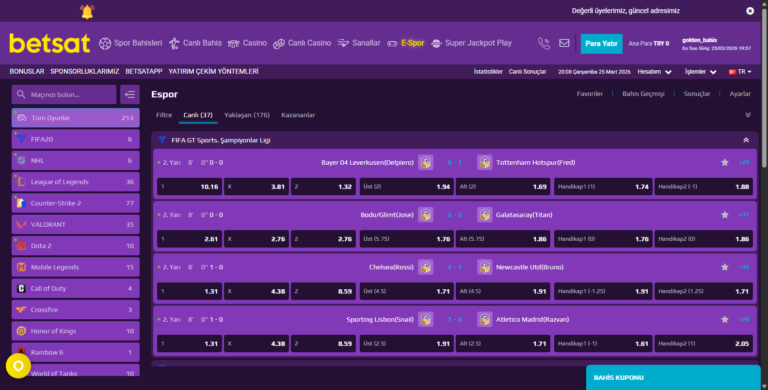Open Canlı Sonuçlar link
Screen dimensions: 768x390
pos(527,72)
